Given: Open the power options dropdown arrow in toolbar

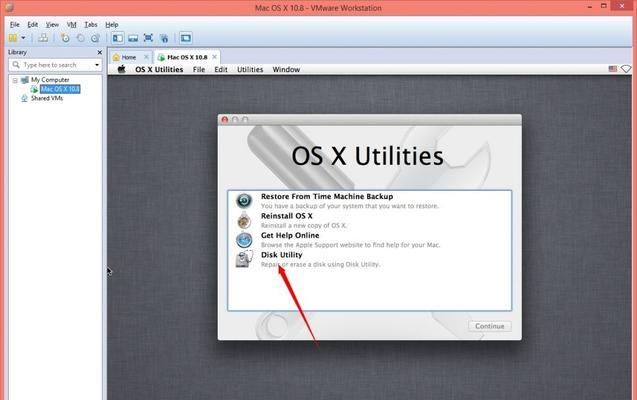Looking at the screenshot, I should coord(23,38).
